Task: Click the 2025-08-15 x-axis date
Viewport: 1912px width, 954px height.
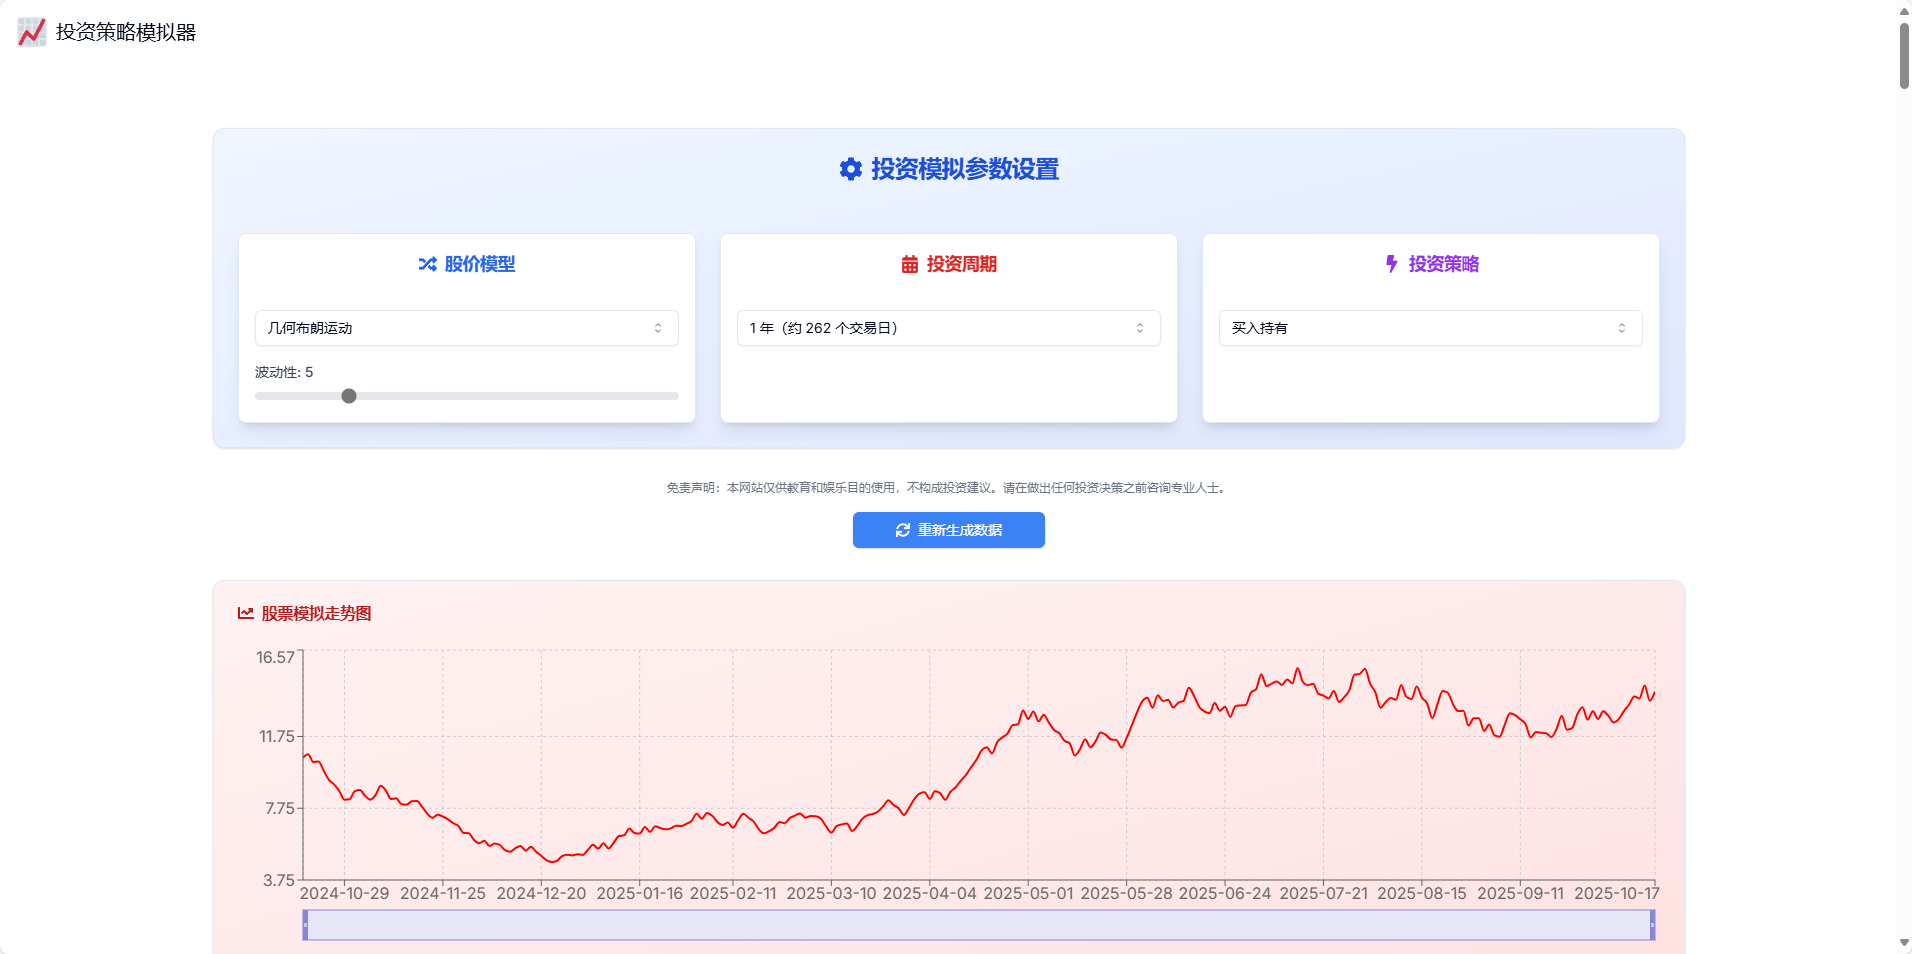Action: [x=1422, y=893]
